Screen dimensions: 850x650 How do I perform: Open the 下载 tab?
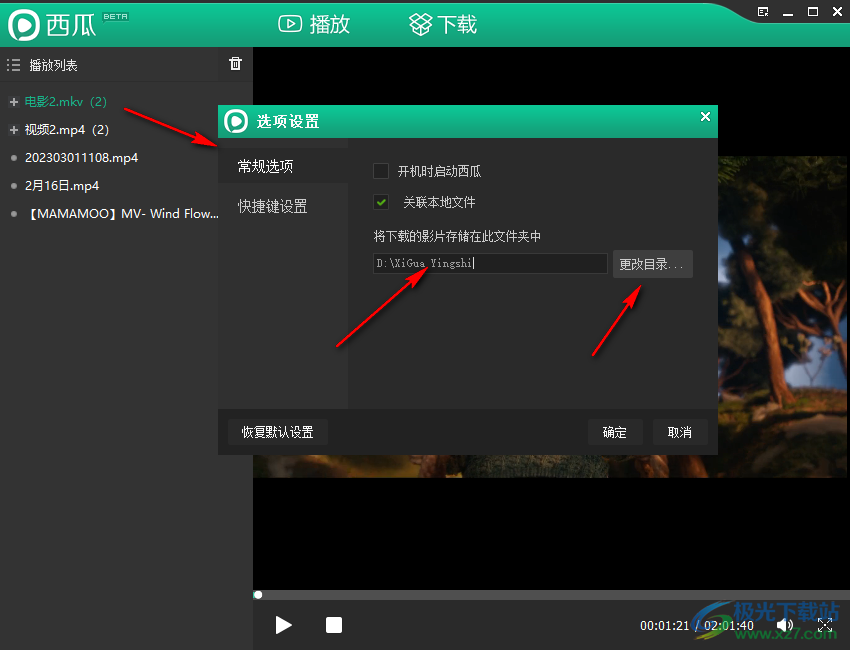pyautogui.click(x=443, y=24)
